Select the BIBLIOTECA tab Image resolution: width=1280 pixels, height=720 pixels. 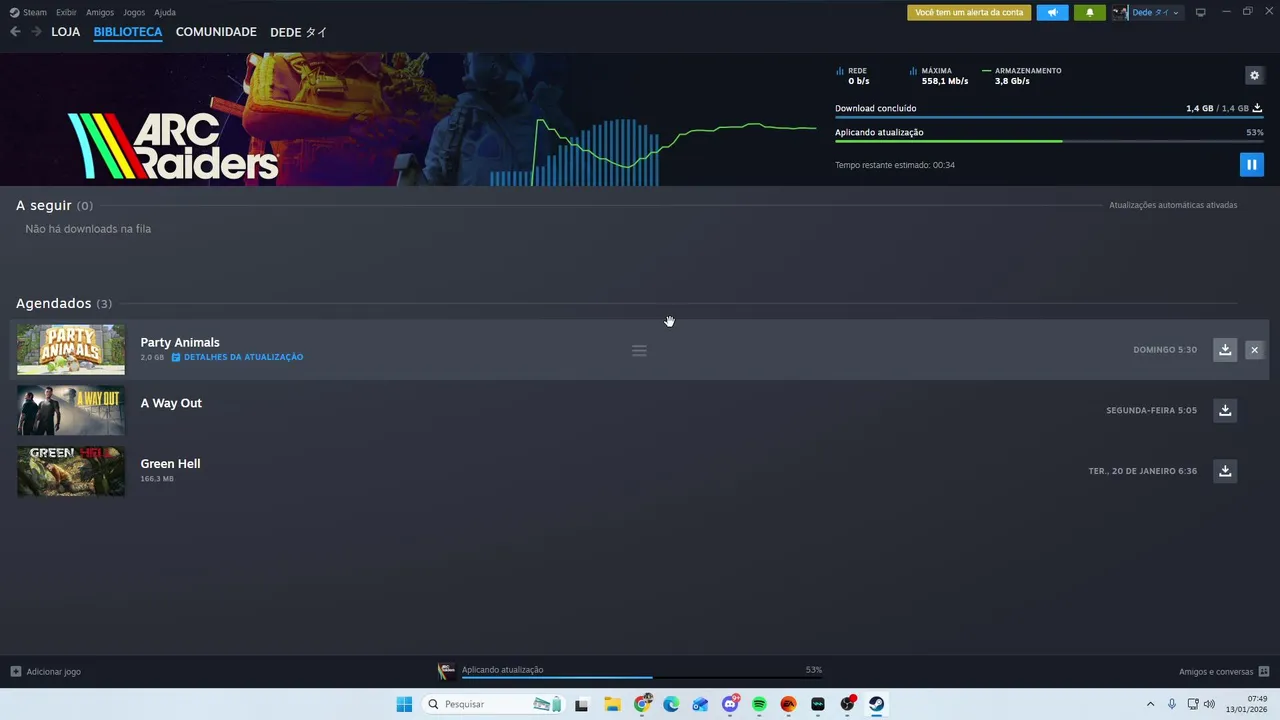128,32
